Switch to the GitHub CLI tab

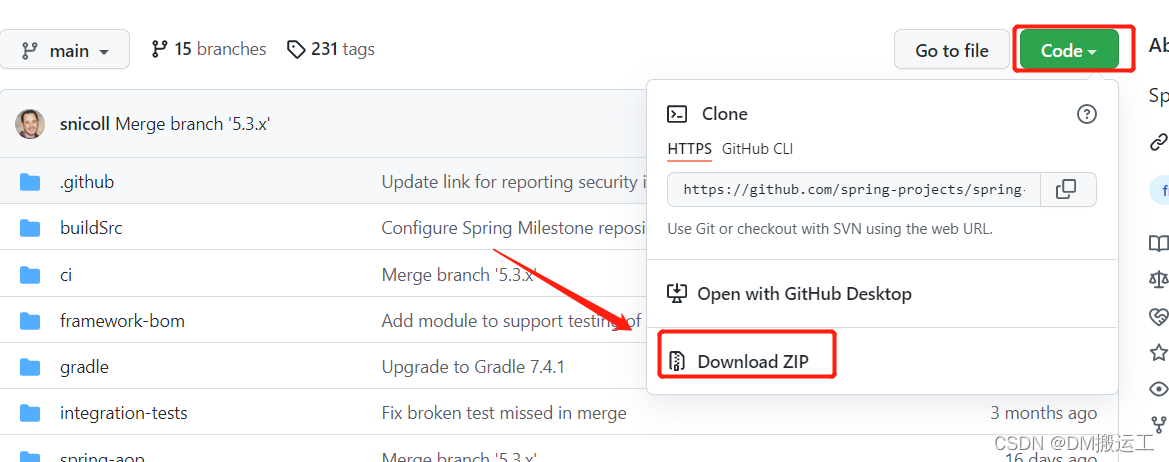(x=757, y=149)
